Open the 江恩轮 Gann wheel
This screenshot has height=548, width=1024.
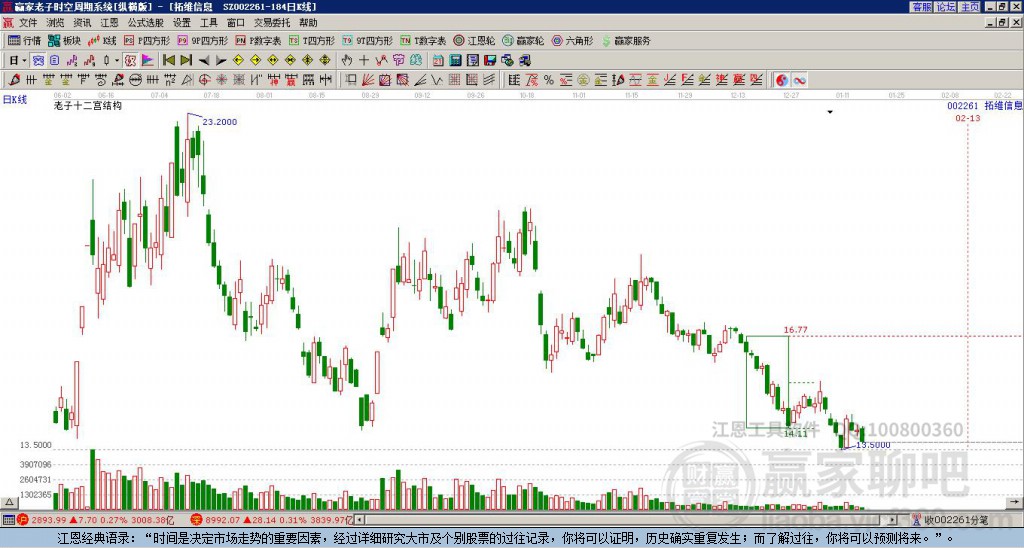(x=474, y=40)
